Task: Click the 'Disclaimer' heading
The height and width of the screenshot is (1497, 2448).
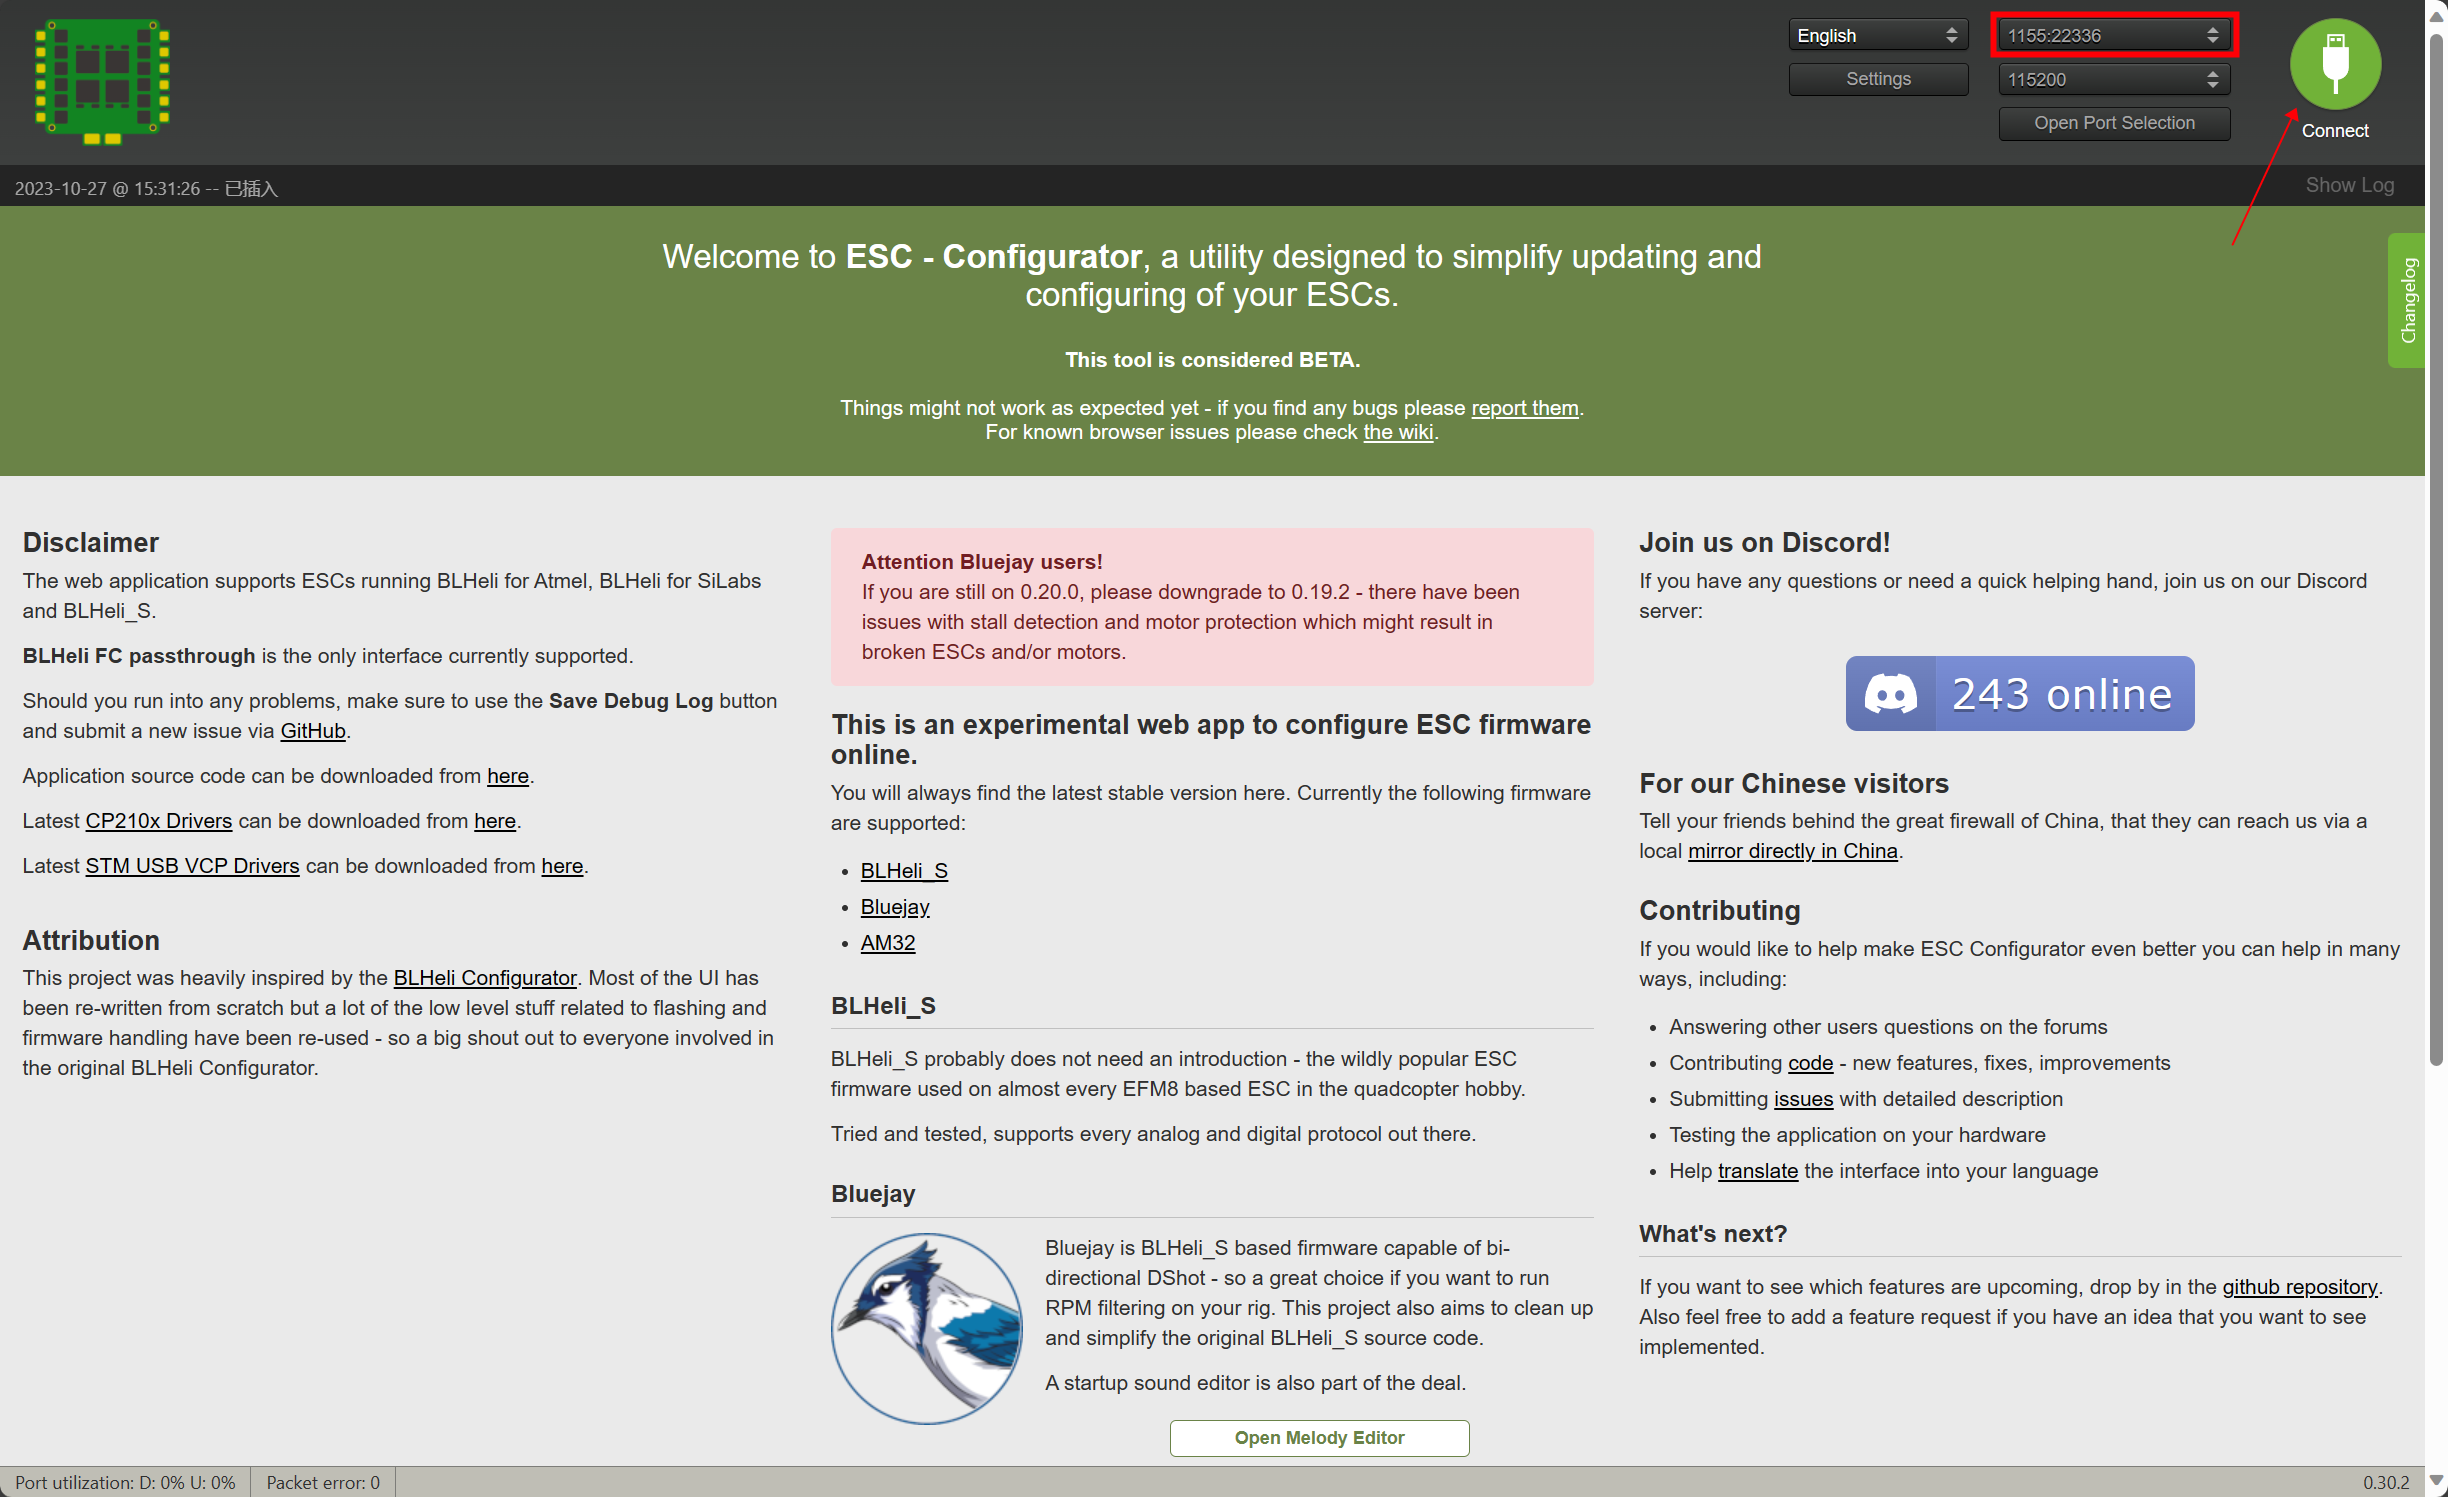Action: coord(90,542)
